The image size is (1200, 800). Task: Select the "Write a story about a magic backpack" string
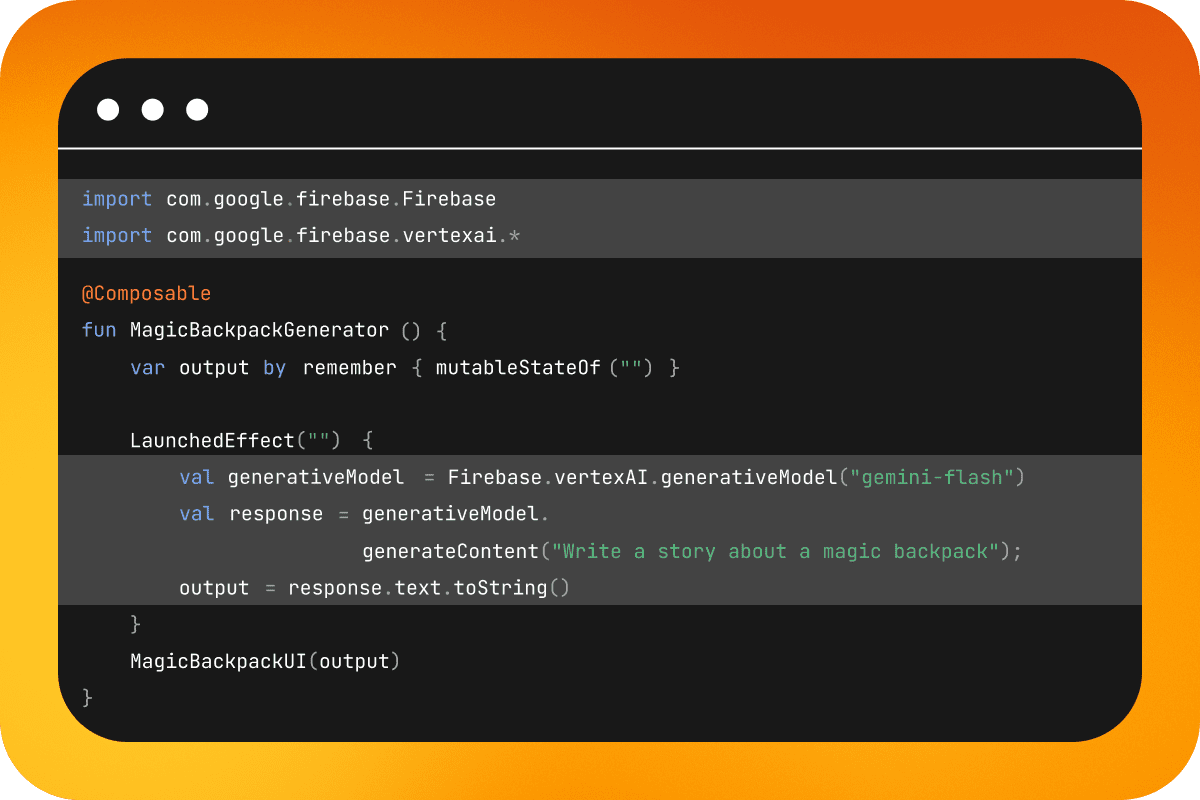[777, 552]
